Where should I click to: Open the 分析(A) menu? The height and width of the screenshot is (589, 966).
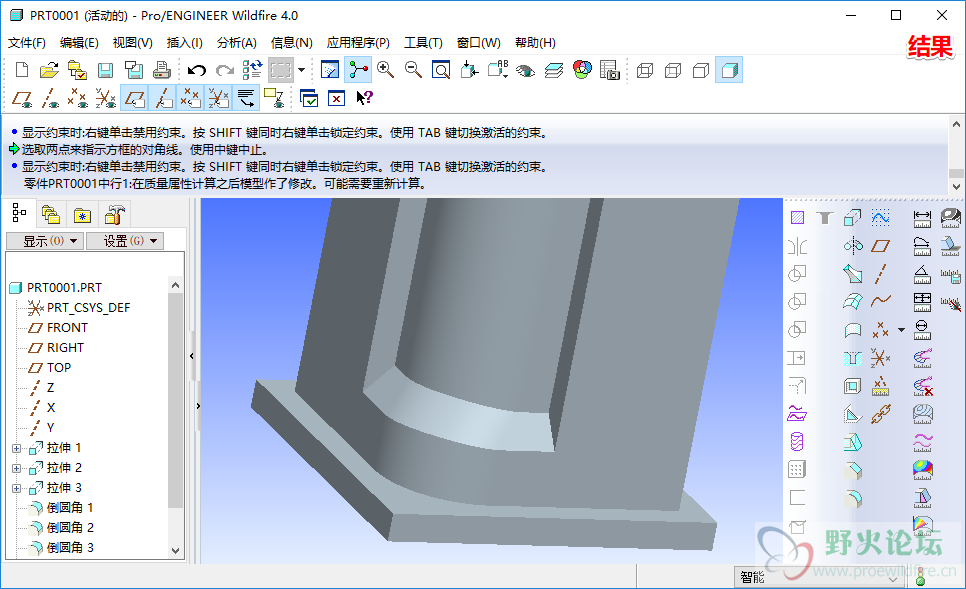(237, 43)
